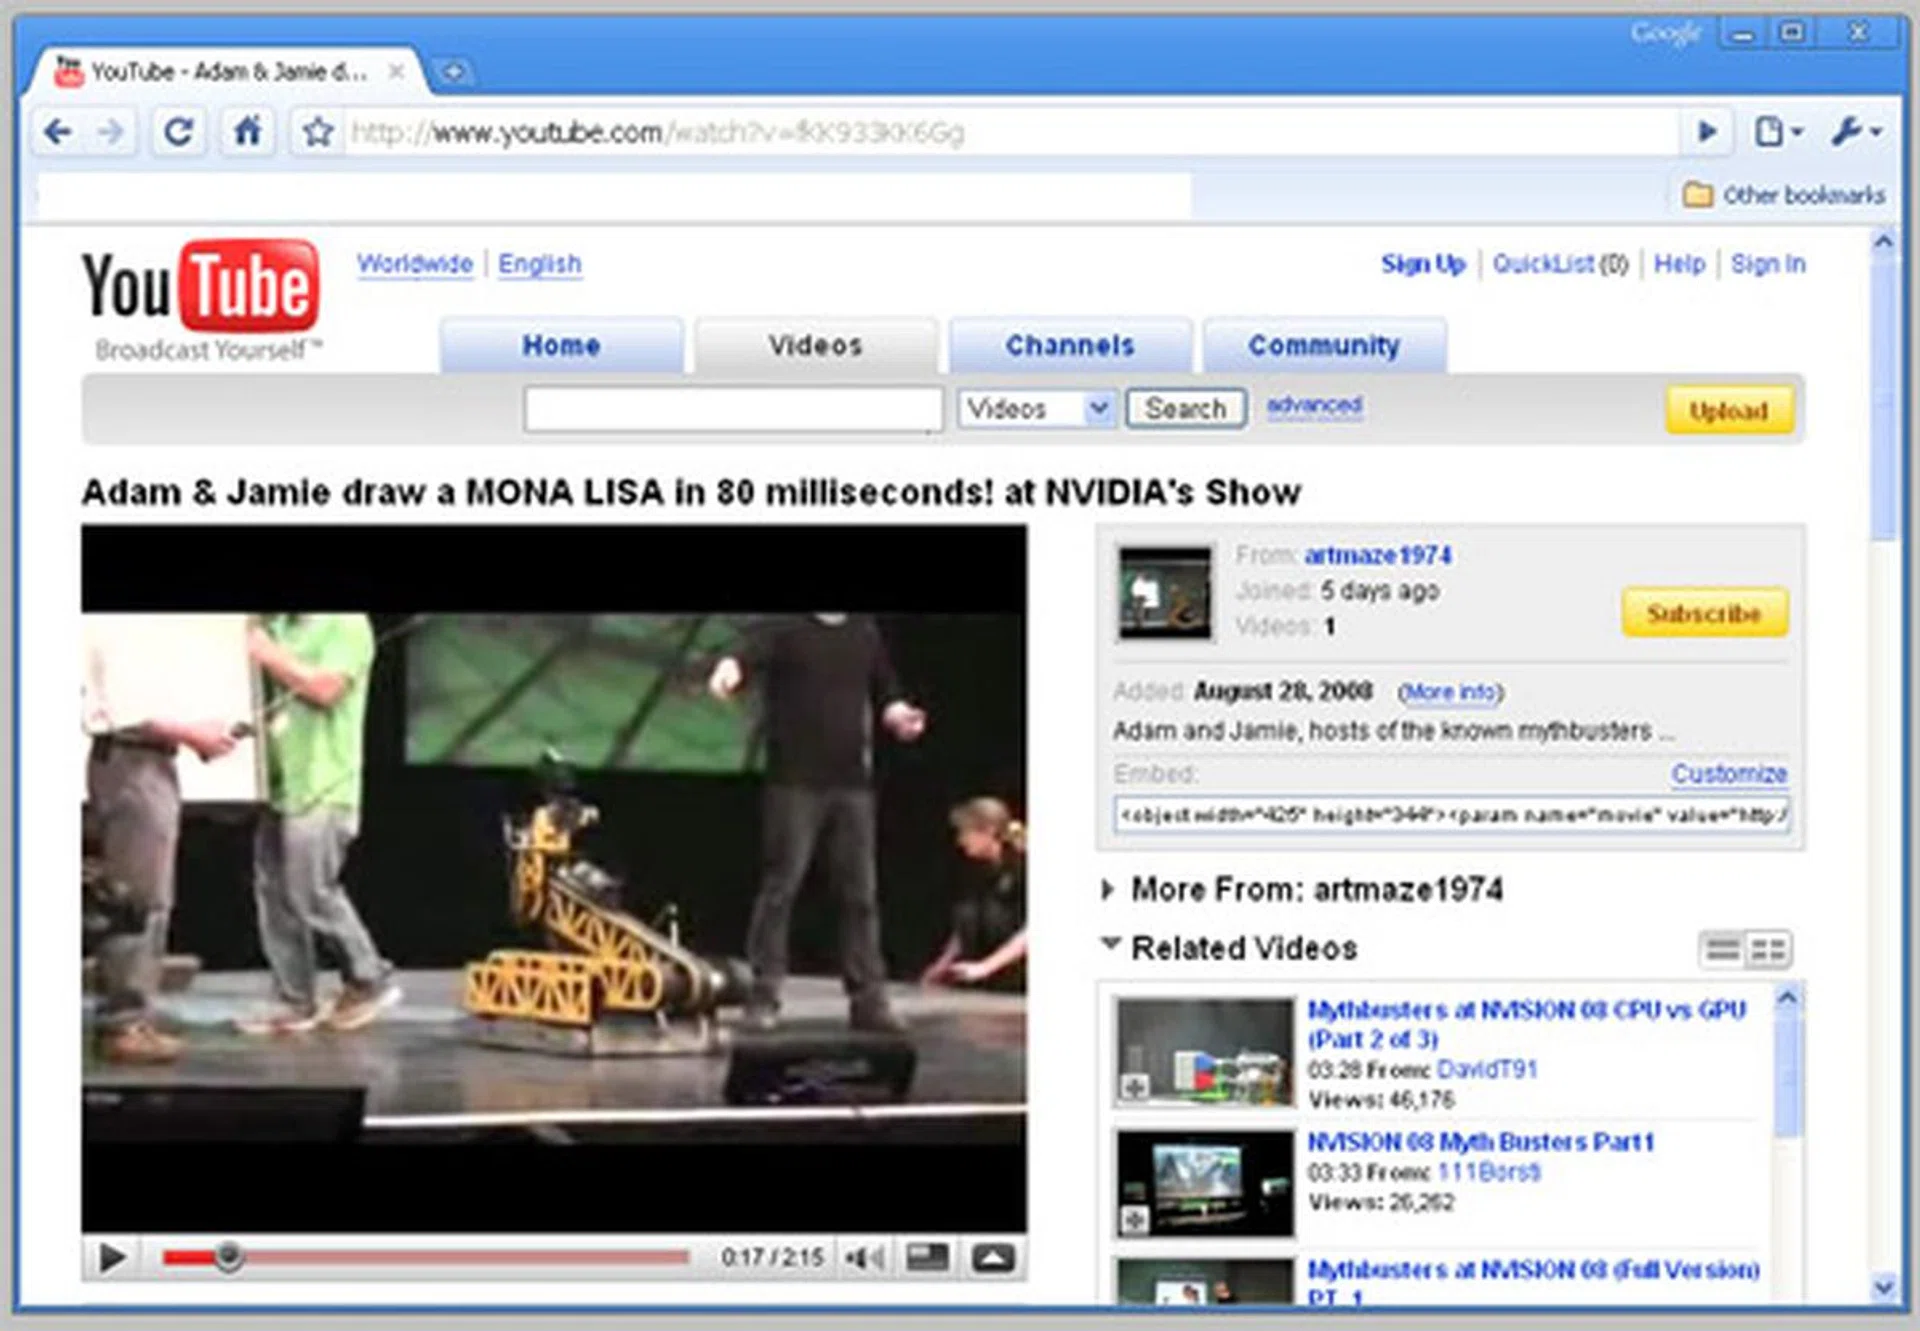Click the browser back arrow
Image resolution: width=1920 pixels, height=1331 pixels.
59,132
